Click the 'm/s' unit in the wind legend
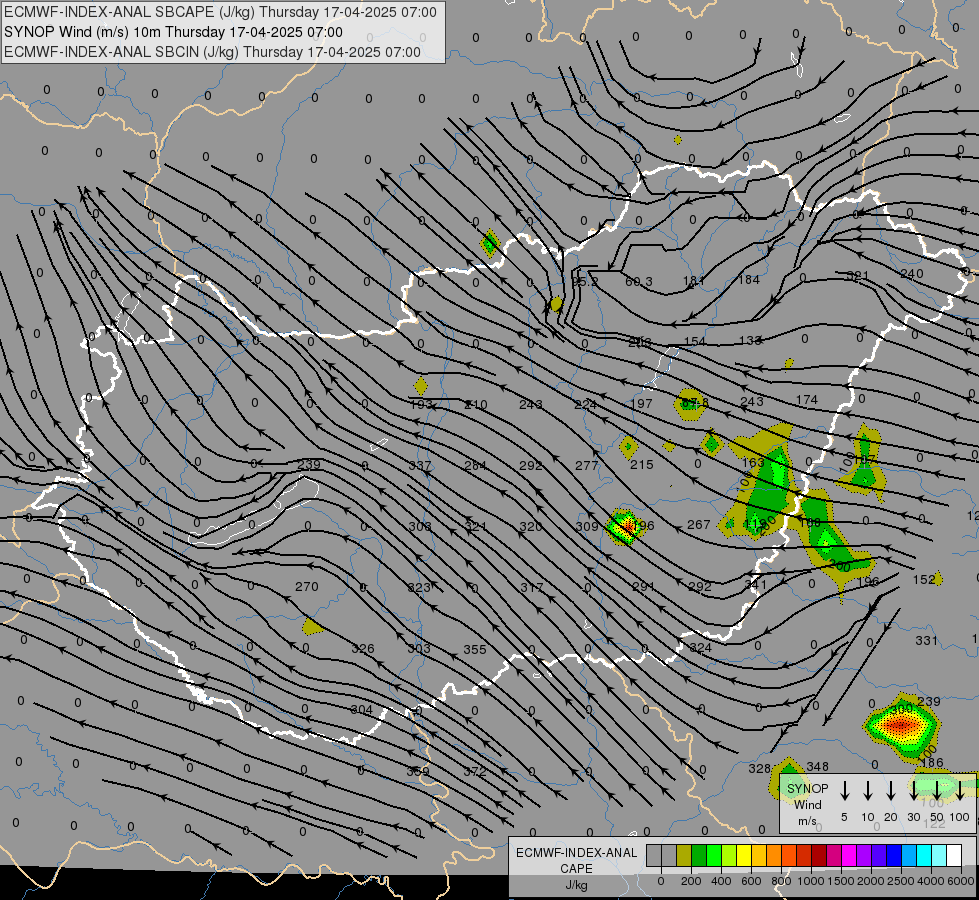979x900 pixels. tap(807, 821)
